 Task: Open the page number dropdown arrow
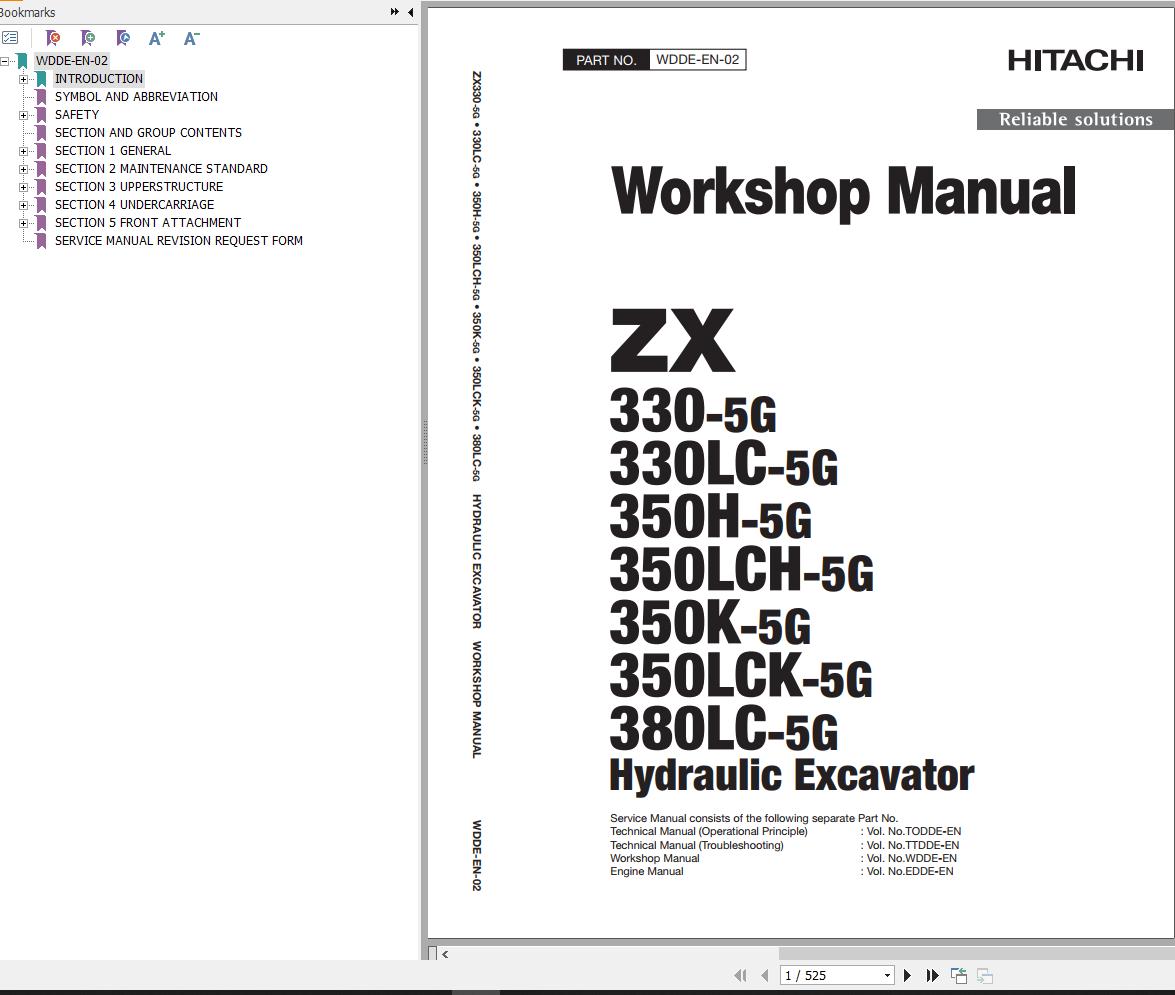(x=887, y=976)
